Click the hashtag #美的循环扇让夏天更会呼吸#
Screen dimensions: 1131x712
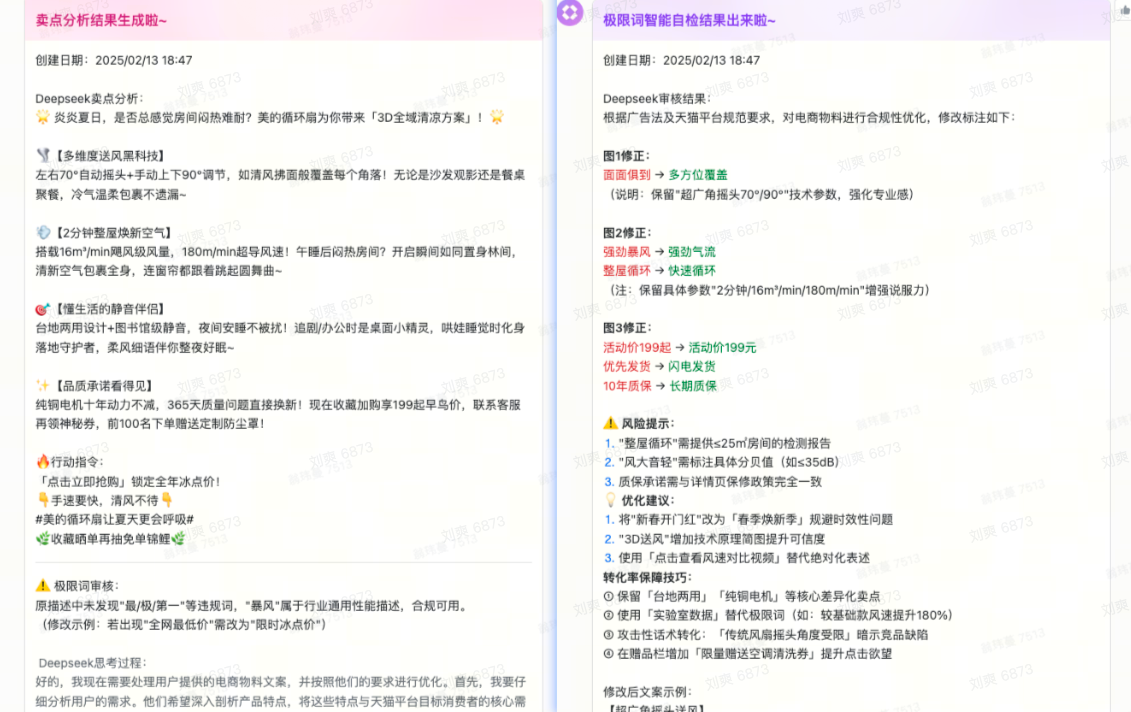pyautogui.click(x=114, y=520)
